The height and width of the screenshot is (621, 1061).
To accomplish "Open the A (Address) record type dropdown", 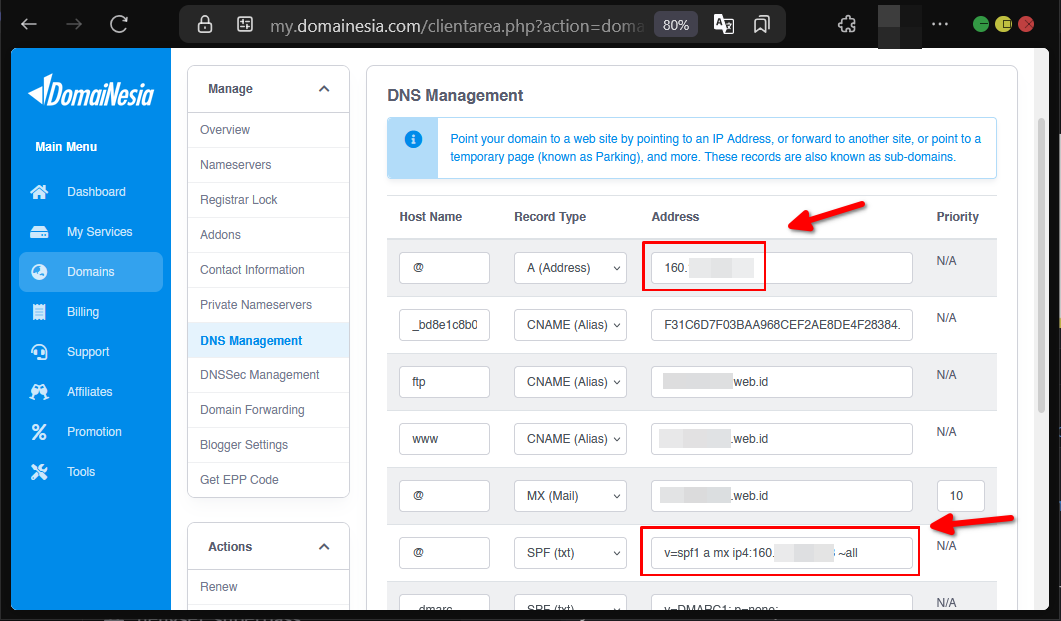I will [570, 268].
